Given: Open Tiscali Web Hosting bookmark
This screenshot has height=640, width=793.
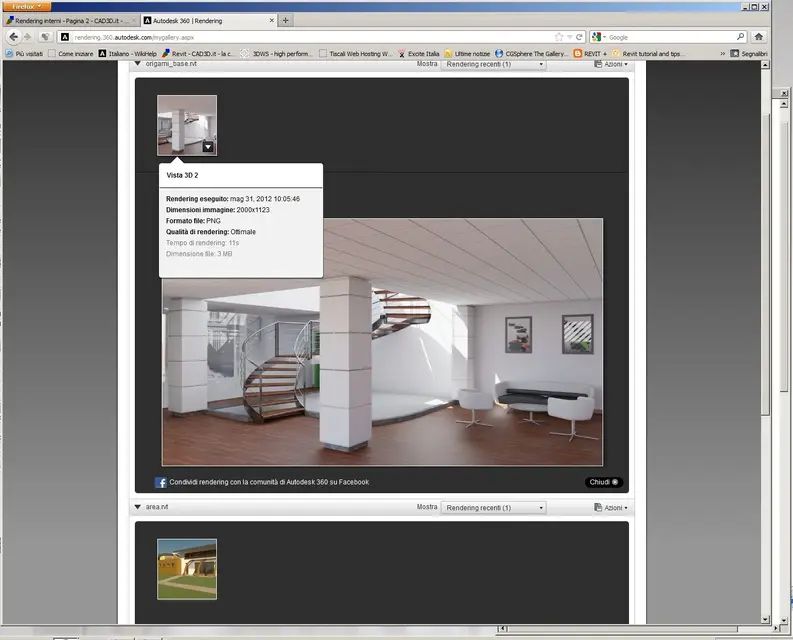Looking at the screenshot, I should point(356,54).
